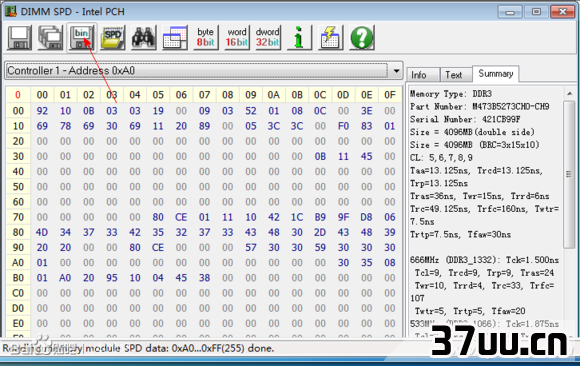The height and width of the screenshot is (366, 580).
Task: Select hex cell 38 in row B0
Action: [x=205, y=278]
